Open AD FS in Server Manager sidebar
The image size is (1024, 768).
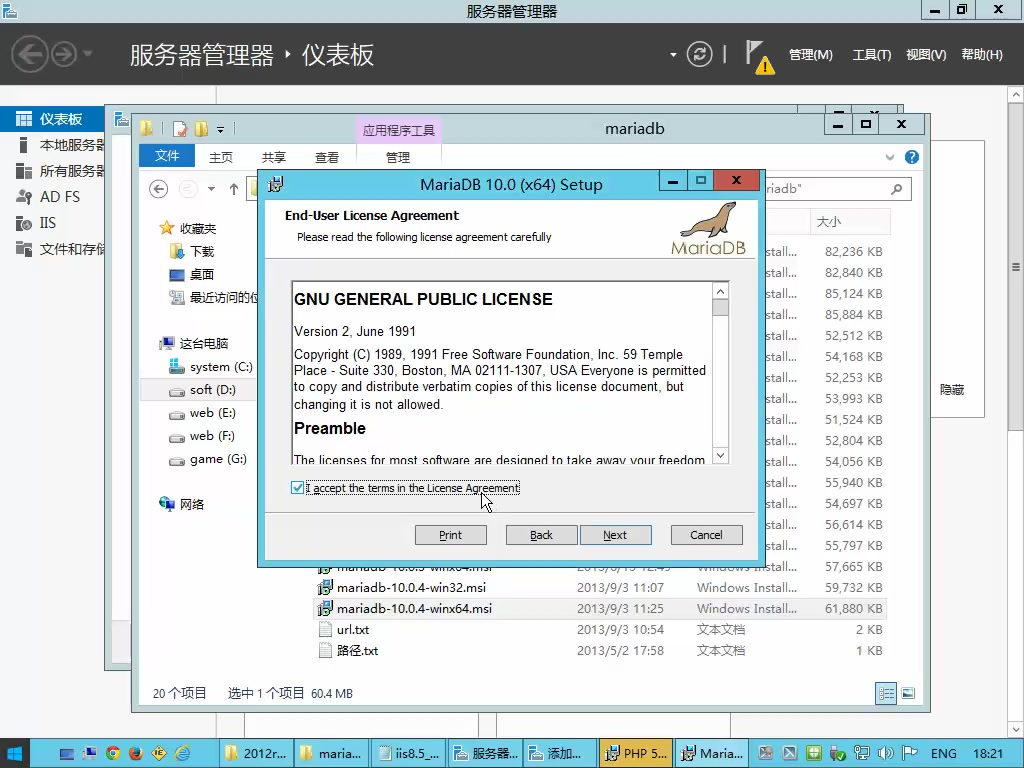[x=52, y=197]
